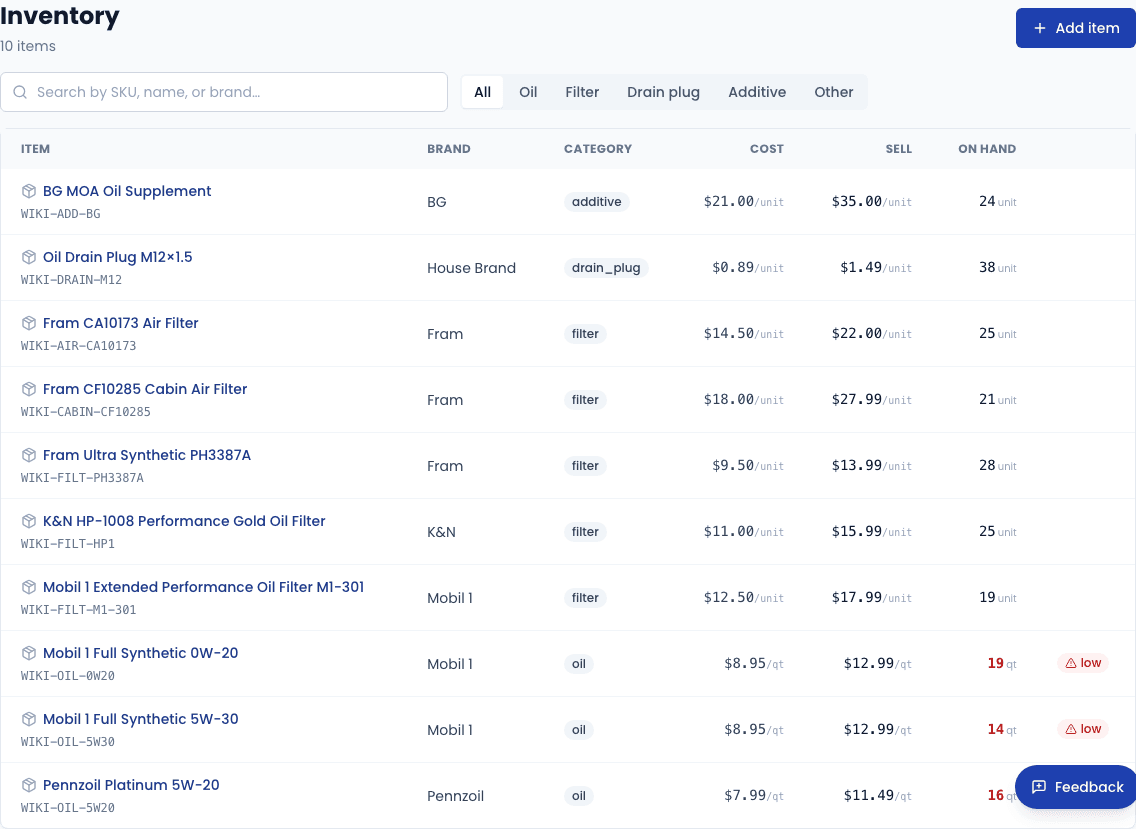Click SKU text WIKI-OIL-5W20
The height and width of the screenshot is (829, 1136).
(x=67, y=807)
